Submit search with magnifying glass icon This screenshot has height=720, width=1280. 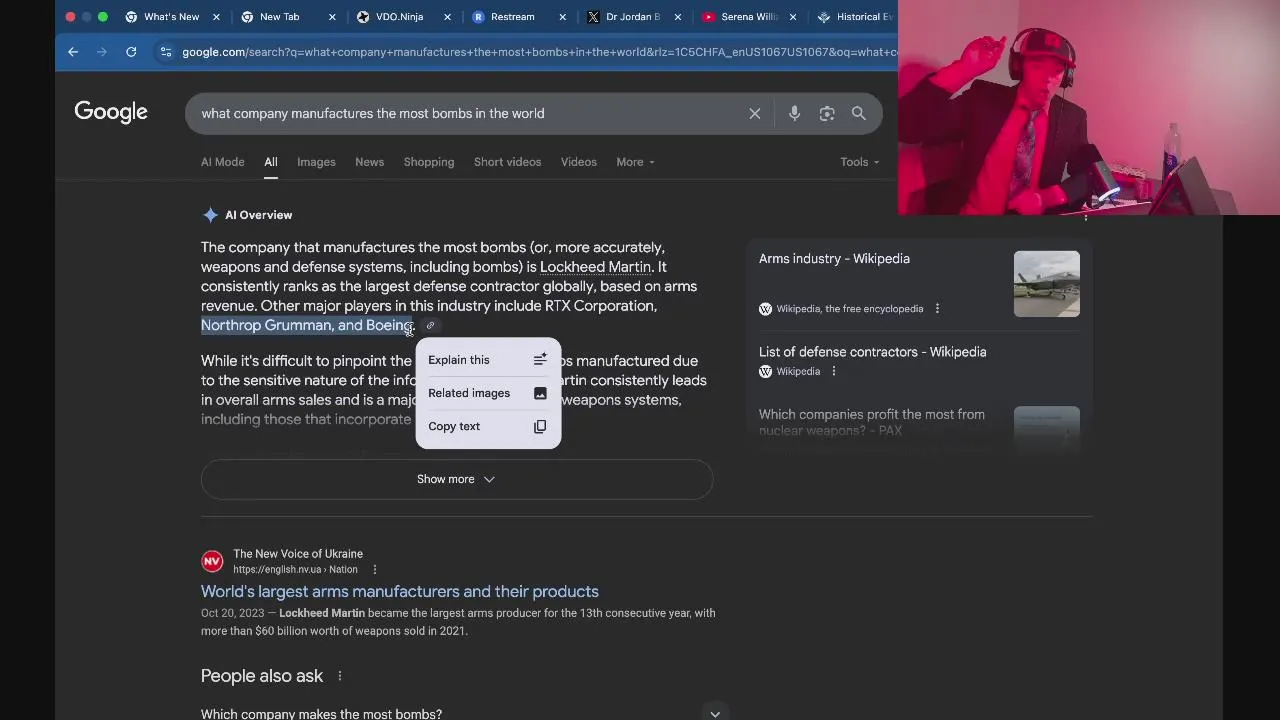point(859,114)
